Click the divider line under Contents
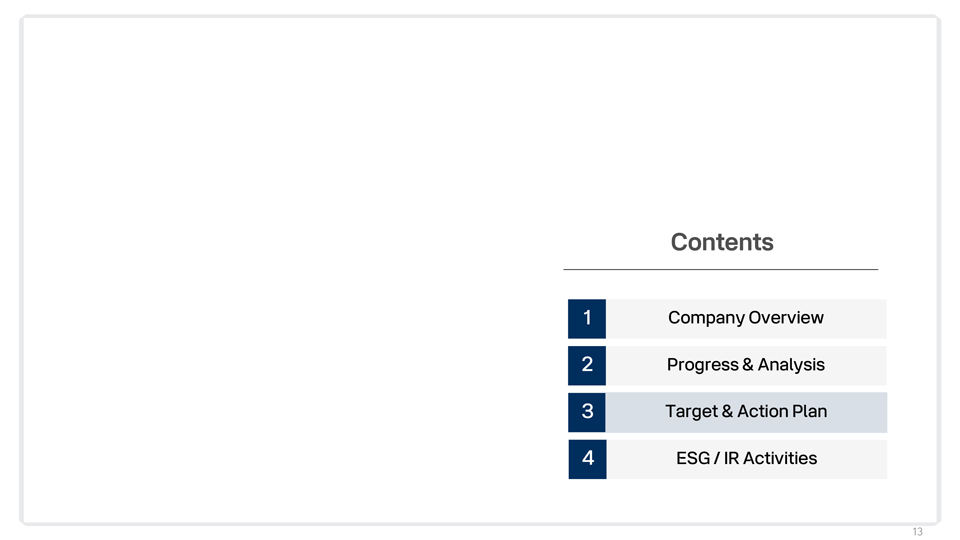The width and height of the screenshot is (960, 540). [720, 269]
